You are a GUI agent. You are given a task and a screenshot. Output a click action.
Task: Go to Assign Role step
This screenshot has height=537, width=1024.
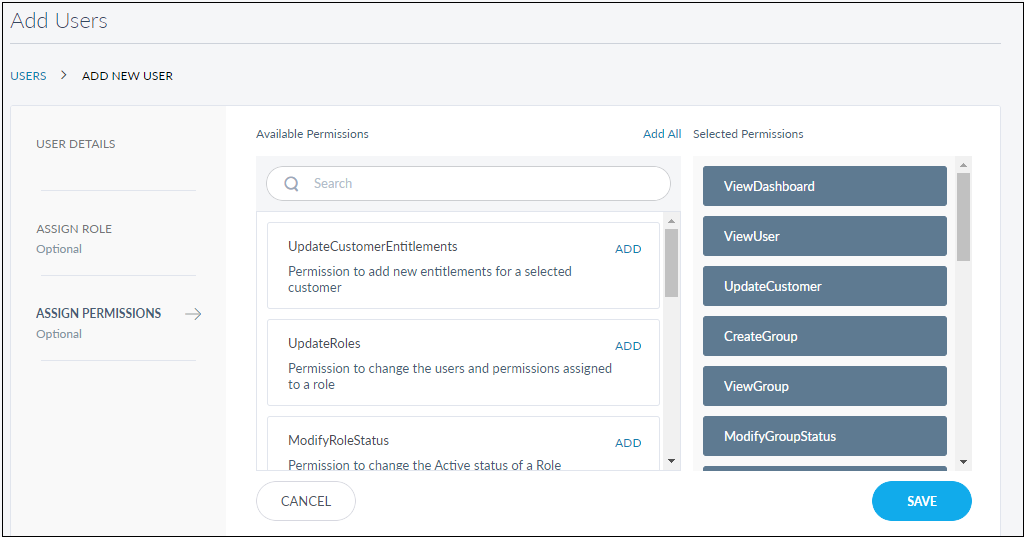[x=74, y=229]
